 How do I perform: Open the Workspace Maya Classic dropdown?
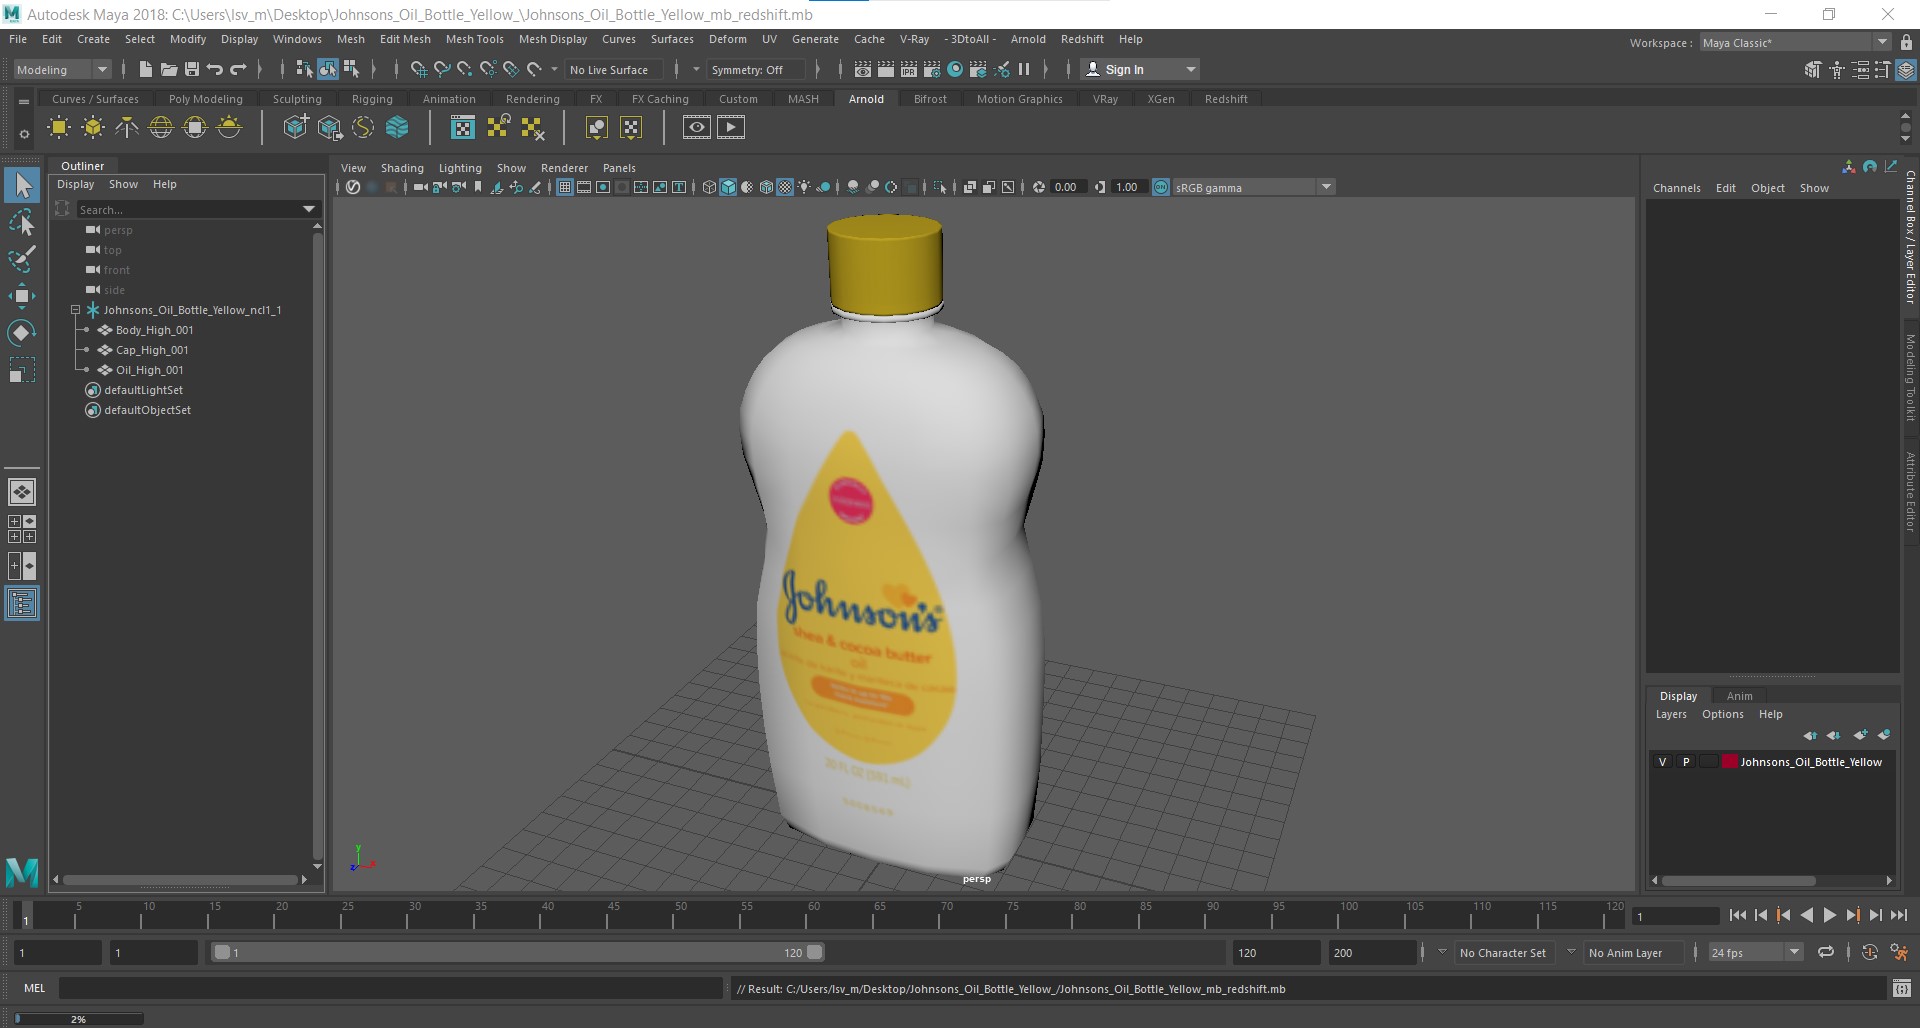[1795, 42]
